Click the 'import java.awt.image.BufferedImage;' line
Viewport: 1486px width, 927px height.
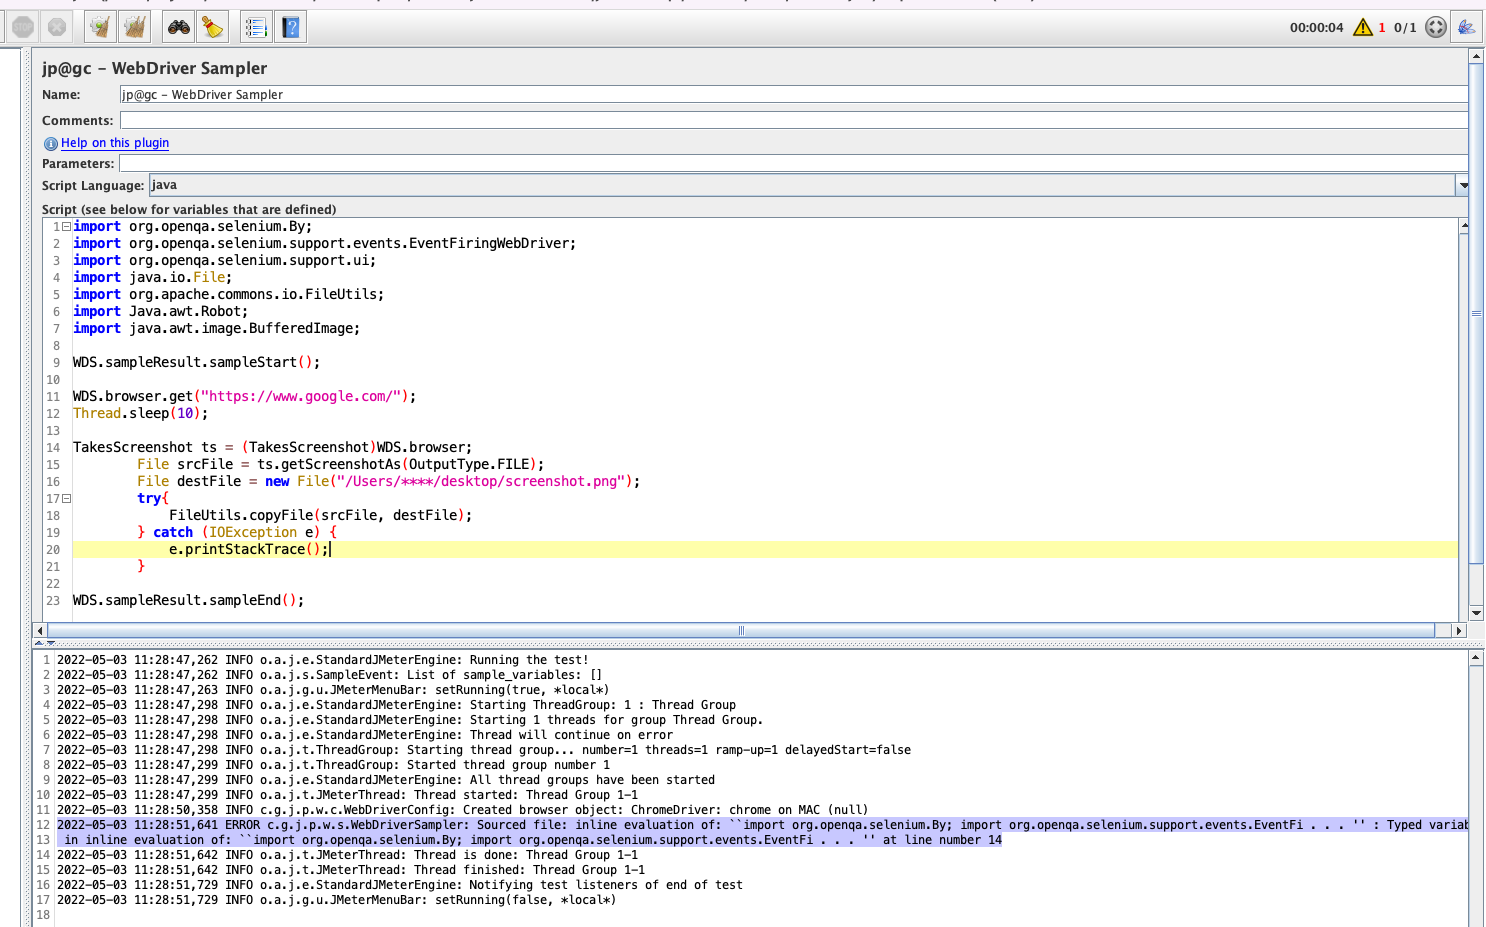[x=216, y=328]
